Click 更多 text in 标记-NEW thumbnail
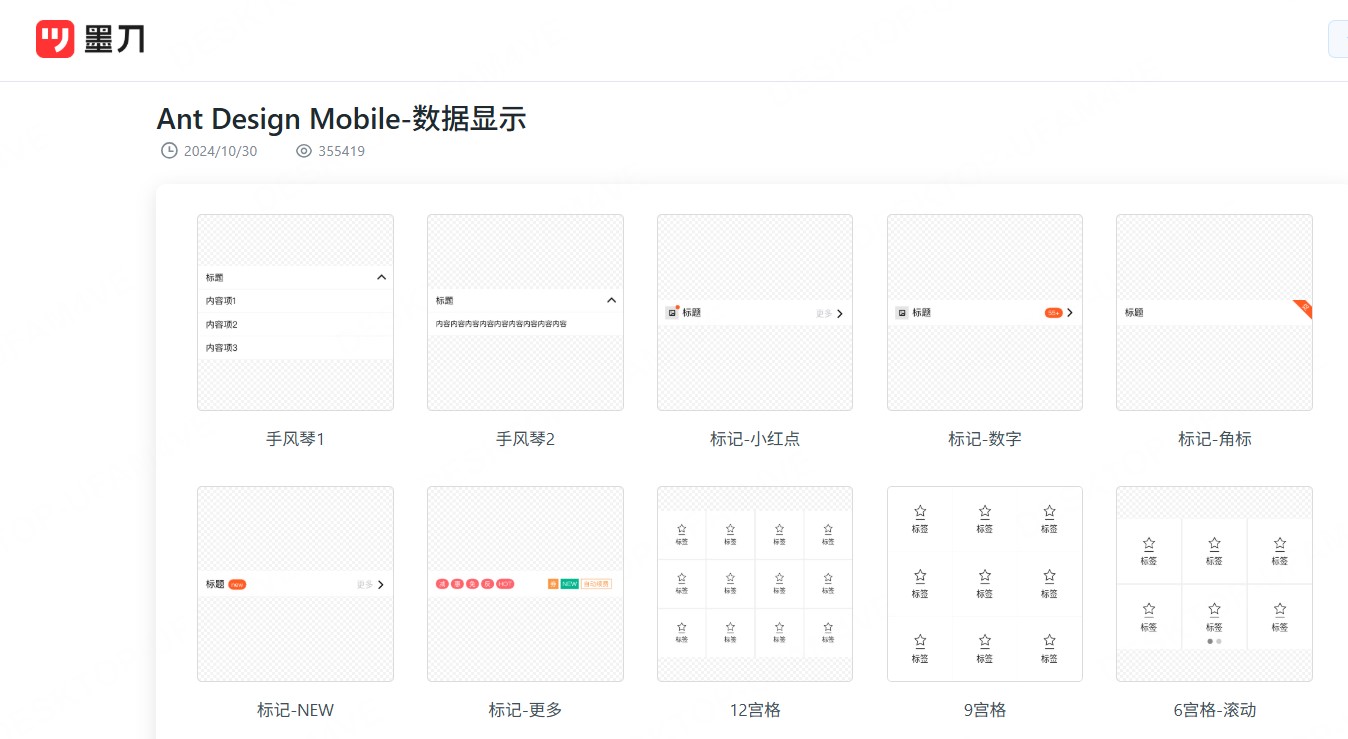 [x=364, y=584]
